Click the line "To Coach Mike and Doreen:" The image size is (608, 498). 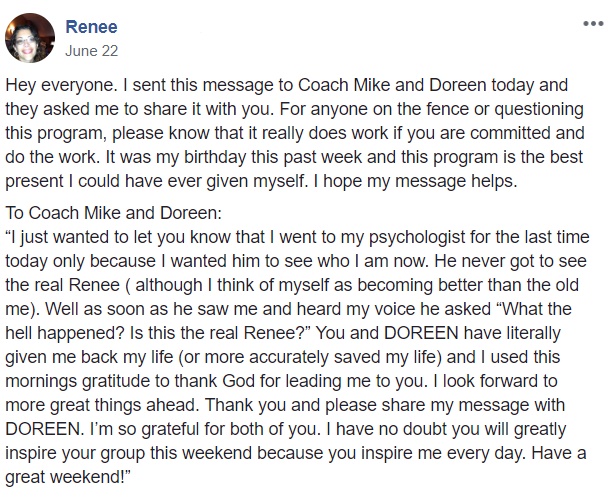coord(113,213)
